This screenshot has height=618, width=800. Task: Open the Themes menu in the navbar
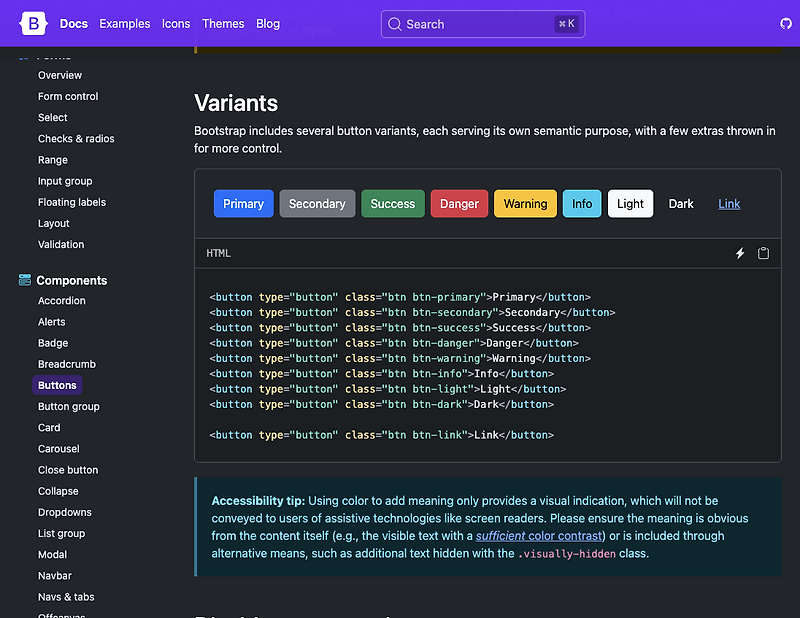223,23
